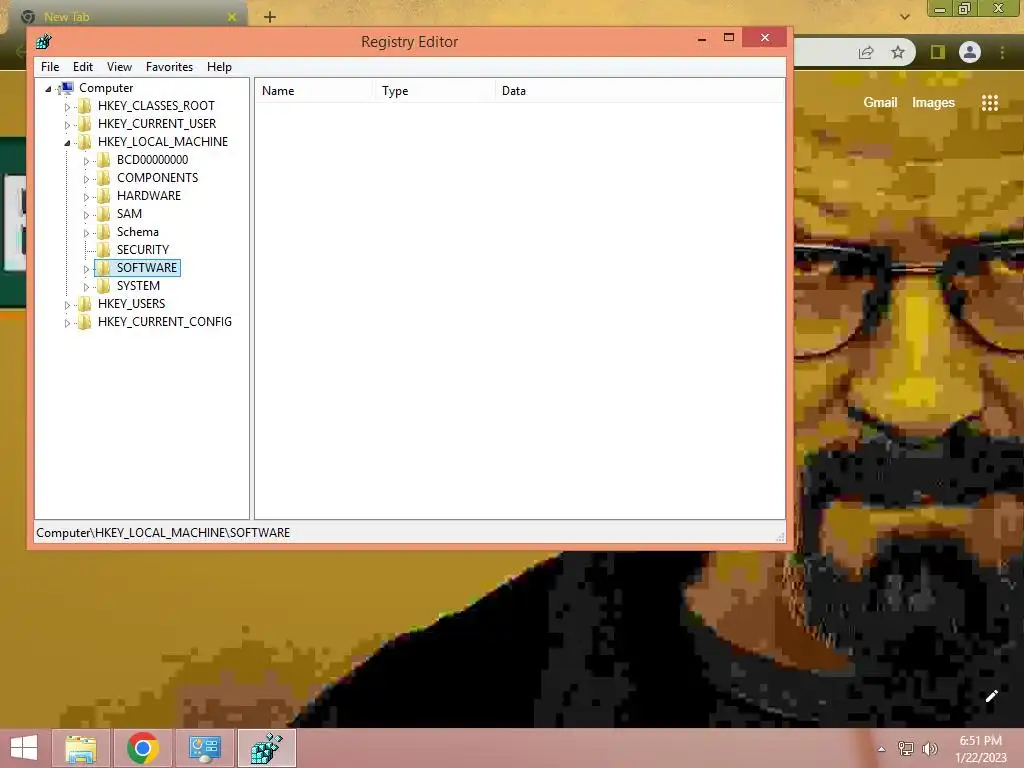Click the SECURITY folder icon

click(x=103, y=249)
